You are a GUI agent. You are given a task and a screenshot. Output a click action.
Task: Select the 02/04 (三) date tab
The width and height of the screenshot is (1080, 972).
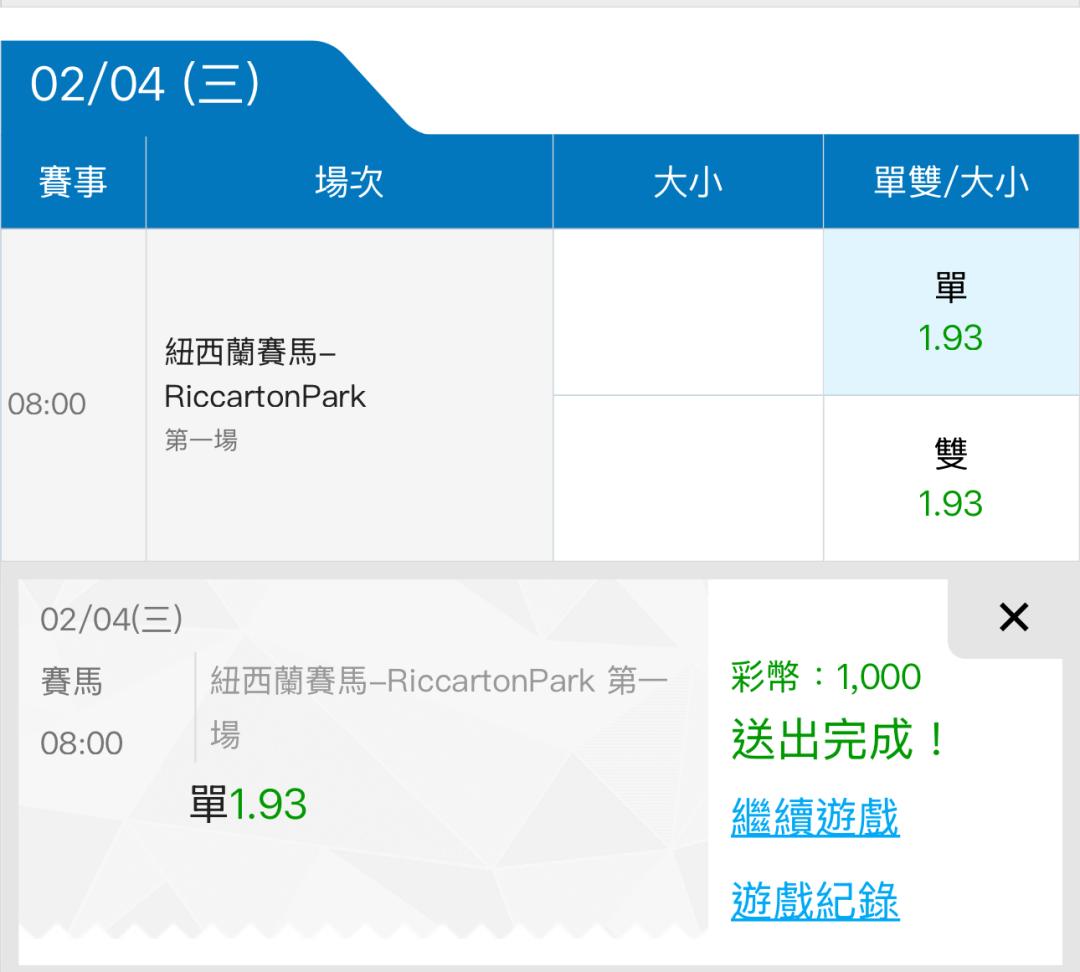click(x=146, y=85)
